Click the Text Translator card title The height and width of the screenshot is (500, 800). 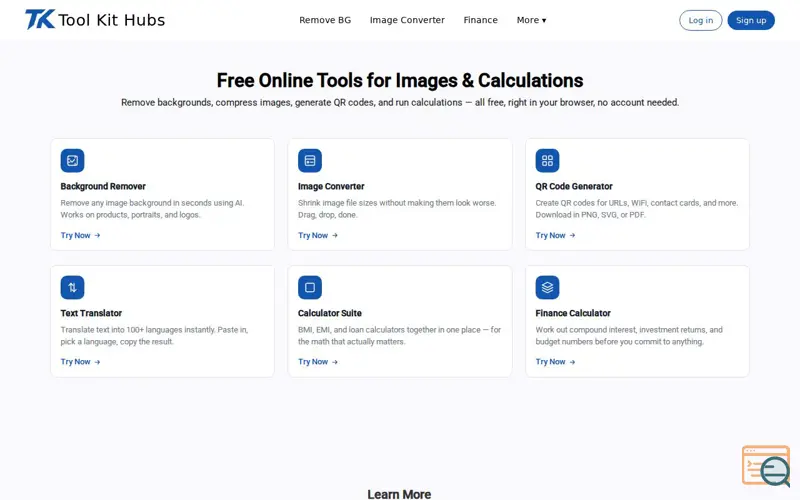[x=91, y=313]
